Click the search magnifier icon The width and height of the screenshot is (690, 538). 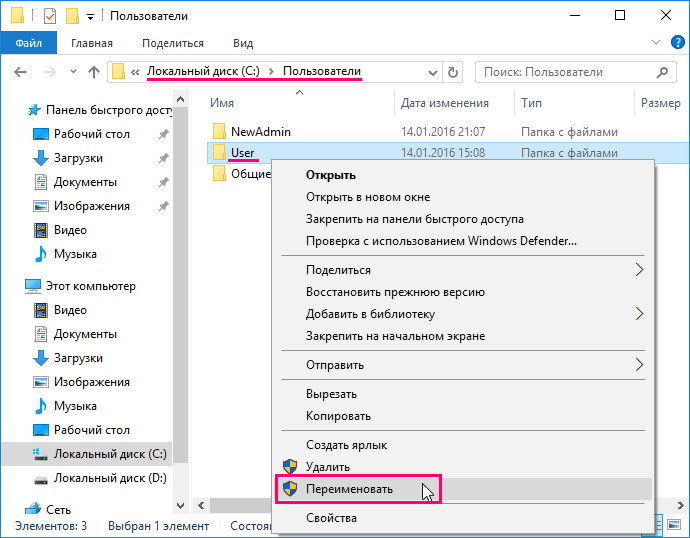tap(663, 72)
